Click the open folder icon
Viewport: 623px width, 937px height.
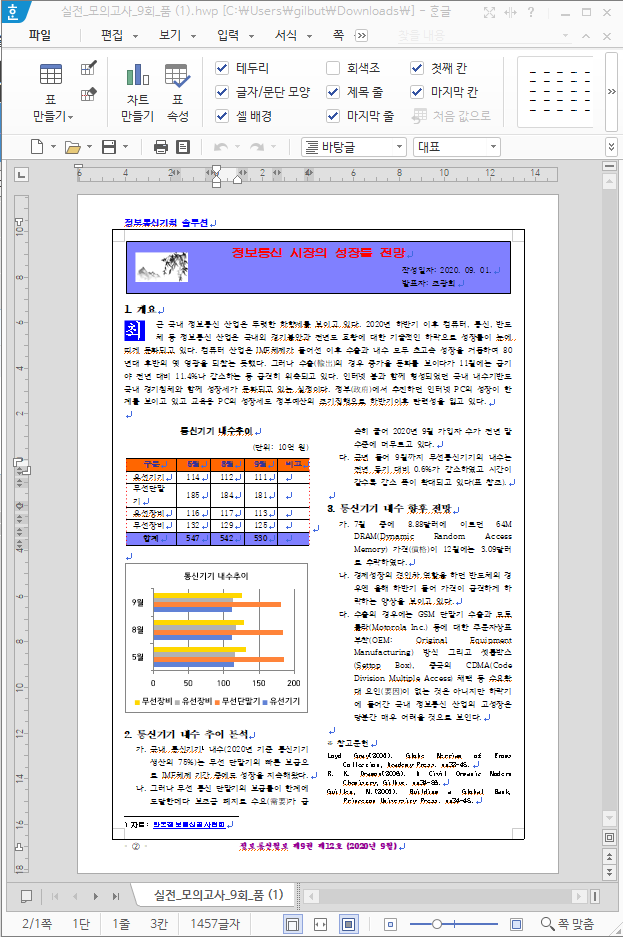click(73, 147)
